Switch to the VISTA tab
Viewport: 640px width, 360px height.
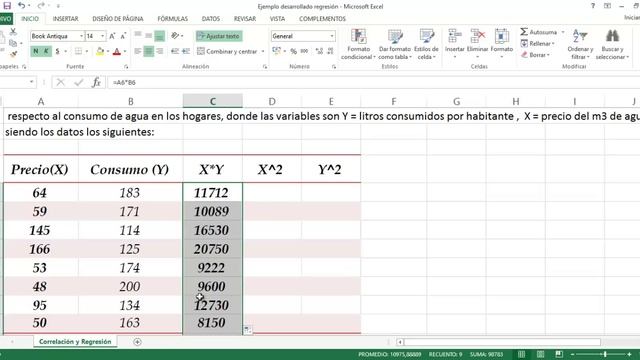[x=277, y=19]
